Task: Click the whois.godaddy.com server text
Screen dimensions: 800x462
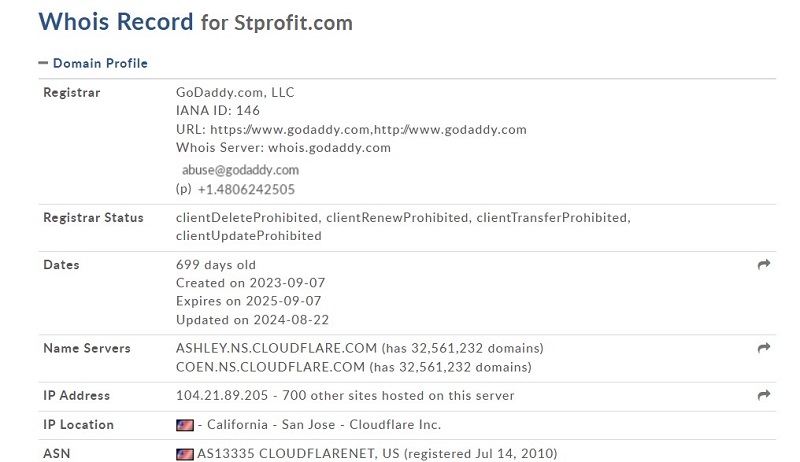Action: (x=329, y=148)
